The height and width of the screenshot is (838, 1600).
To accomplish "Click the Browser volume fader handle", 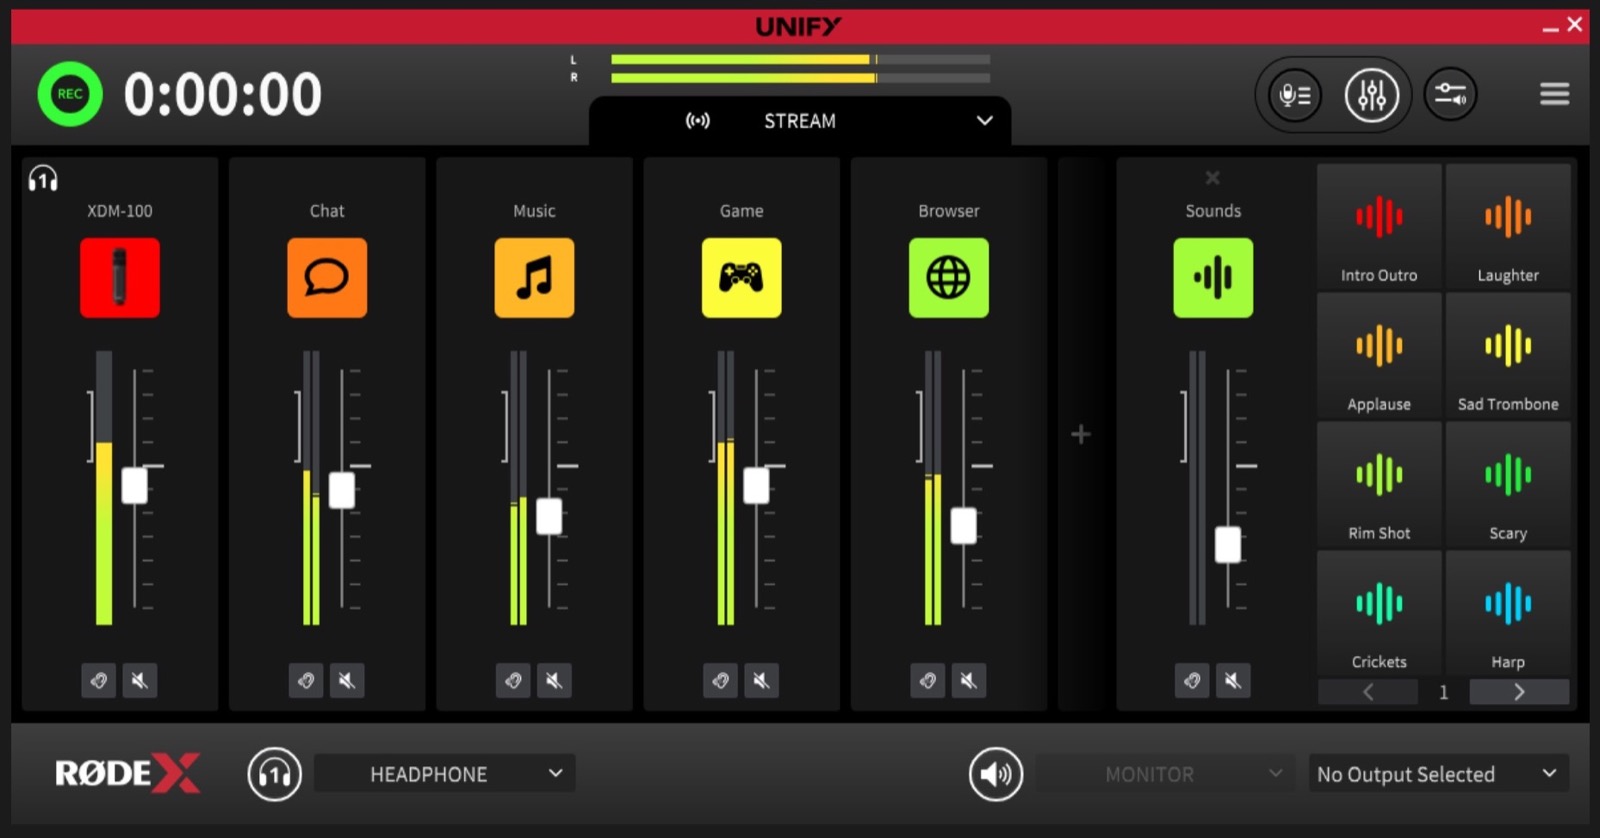I will point(964,526).
